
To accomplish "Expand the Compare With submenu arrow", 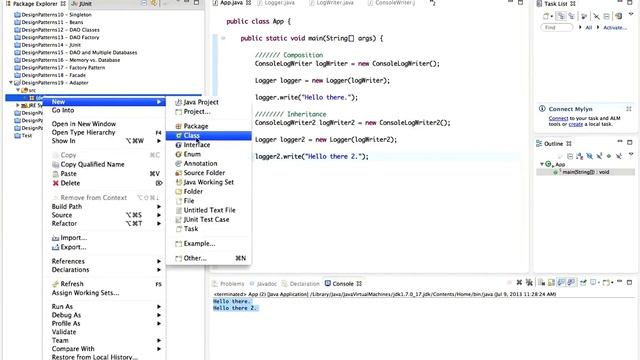I will [x=159, y=349].
